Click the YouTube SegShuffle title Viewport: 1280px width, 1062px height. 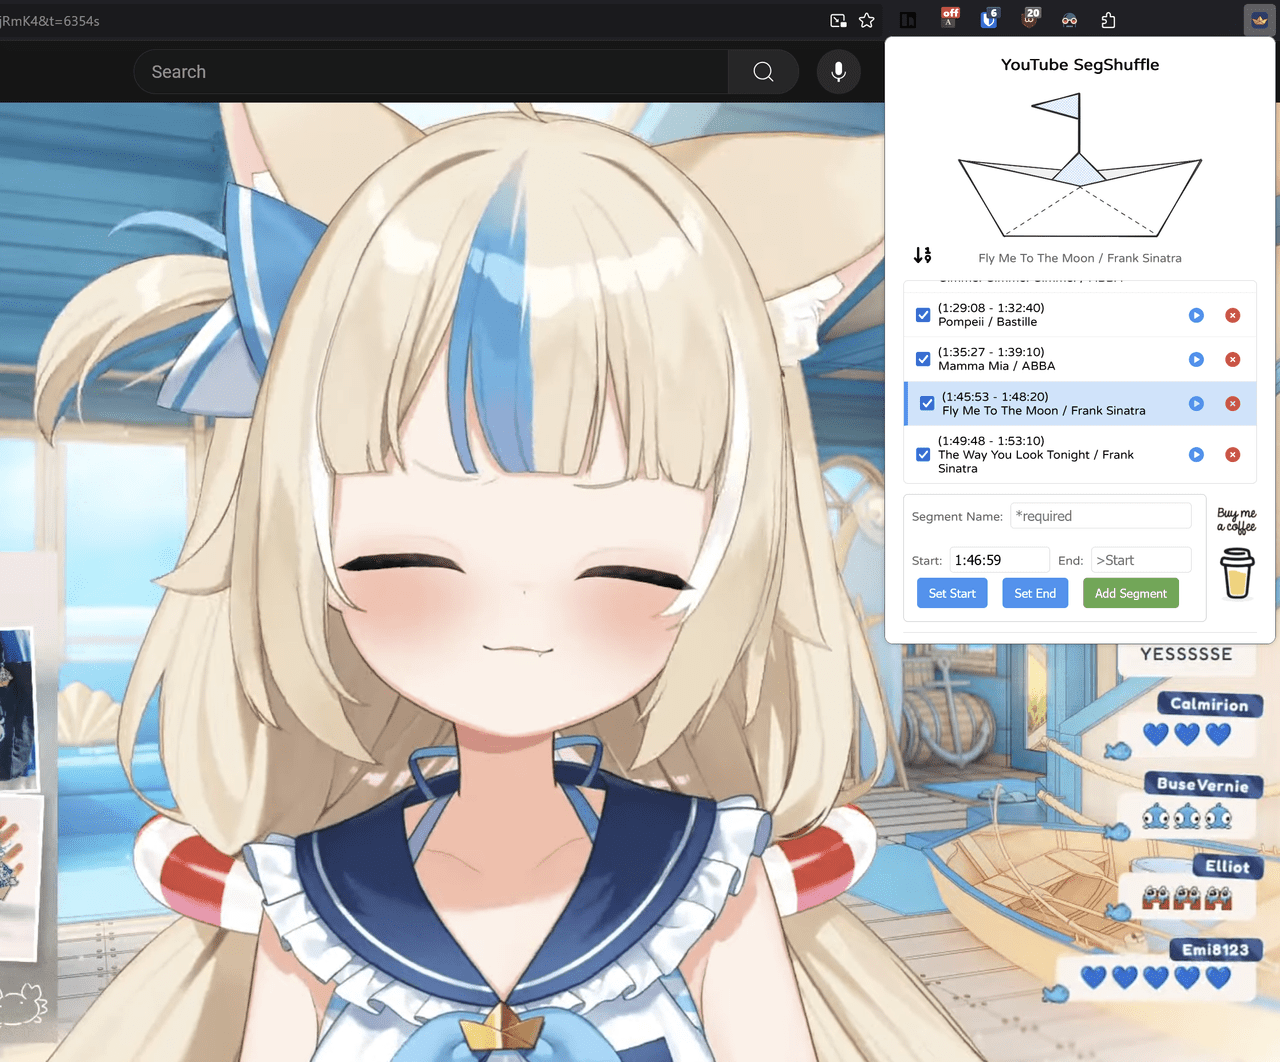[x=1080, y=65]
